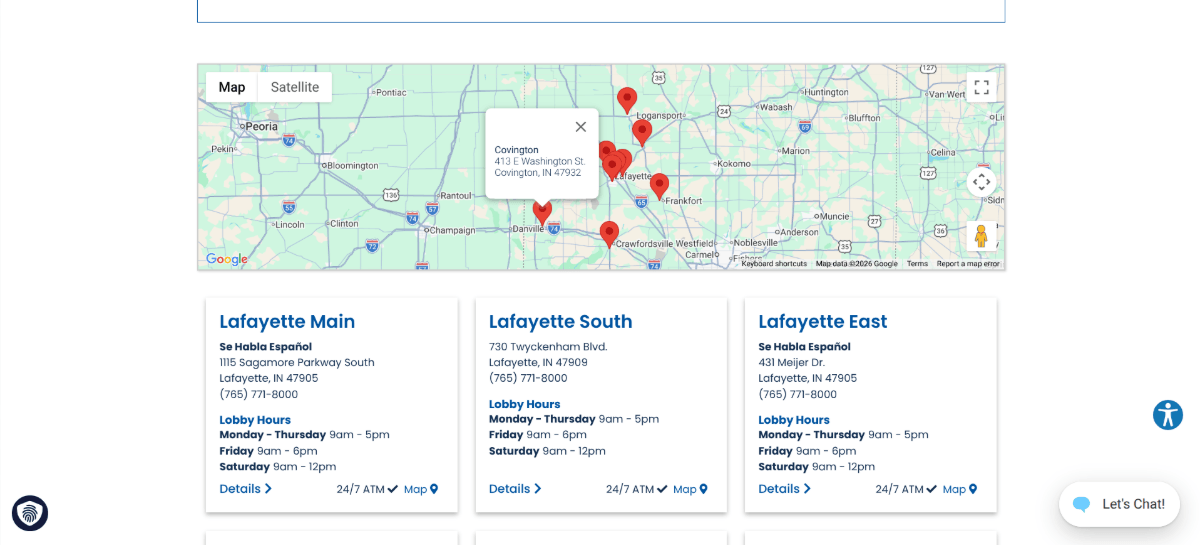The height and width of the screenshot is (545, 1200).
Task: Click Lobby Hours label in Lafayette South
Action: tap(525, 404)
